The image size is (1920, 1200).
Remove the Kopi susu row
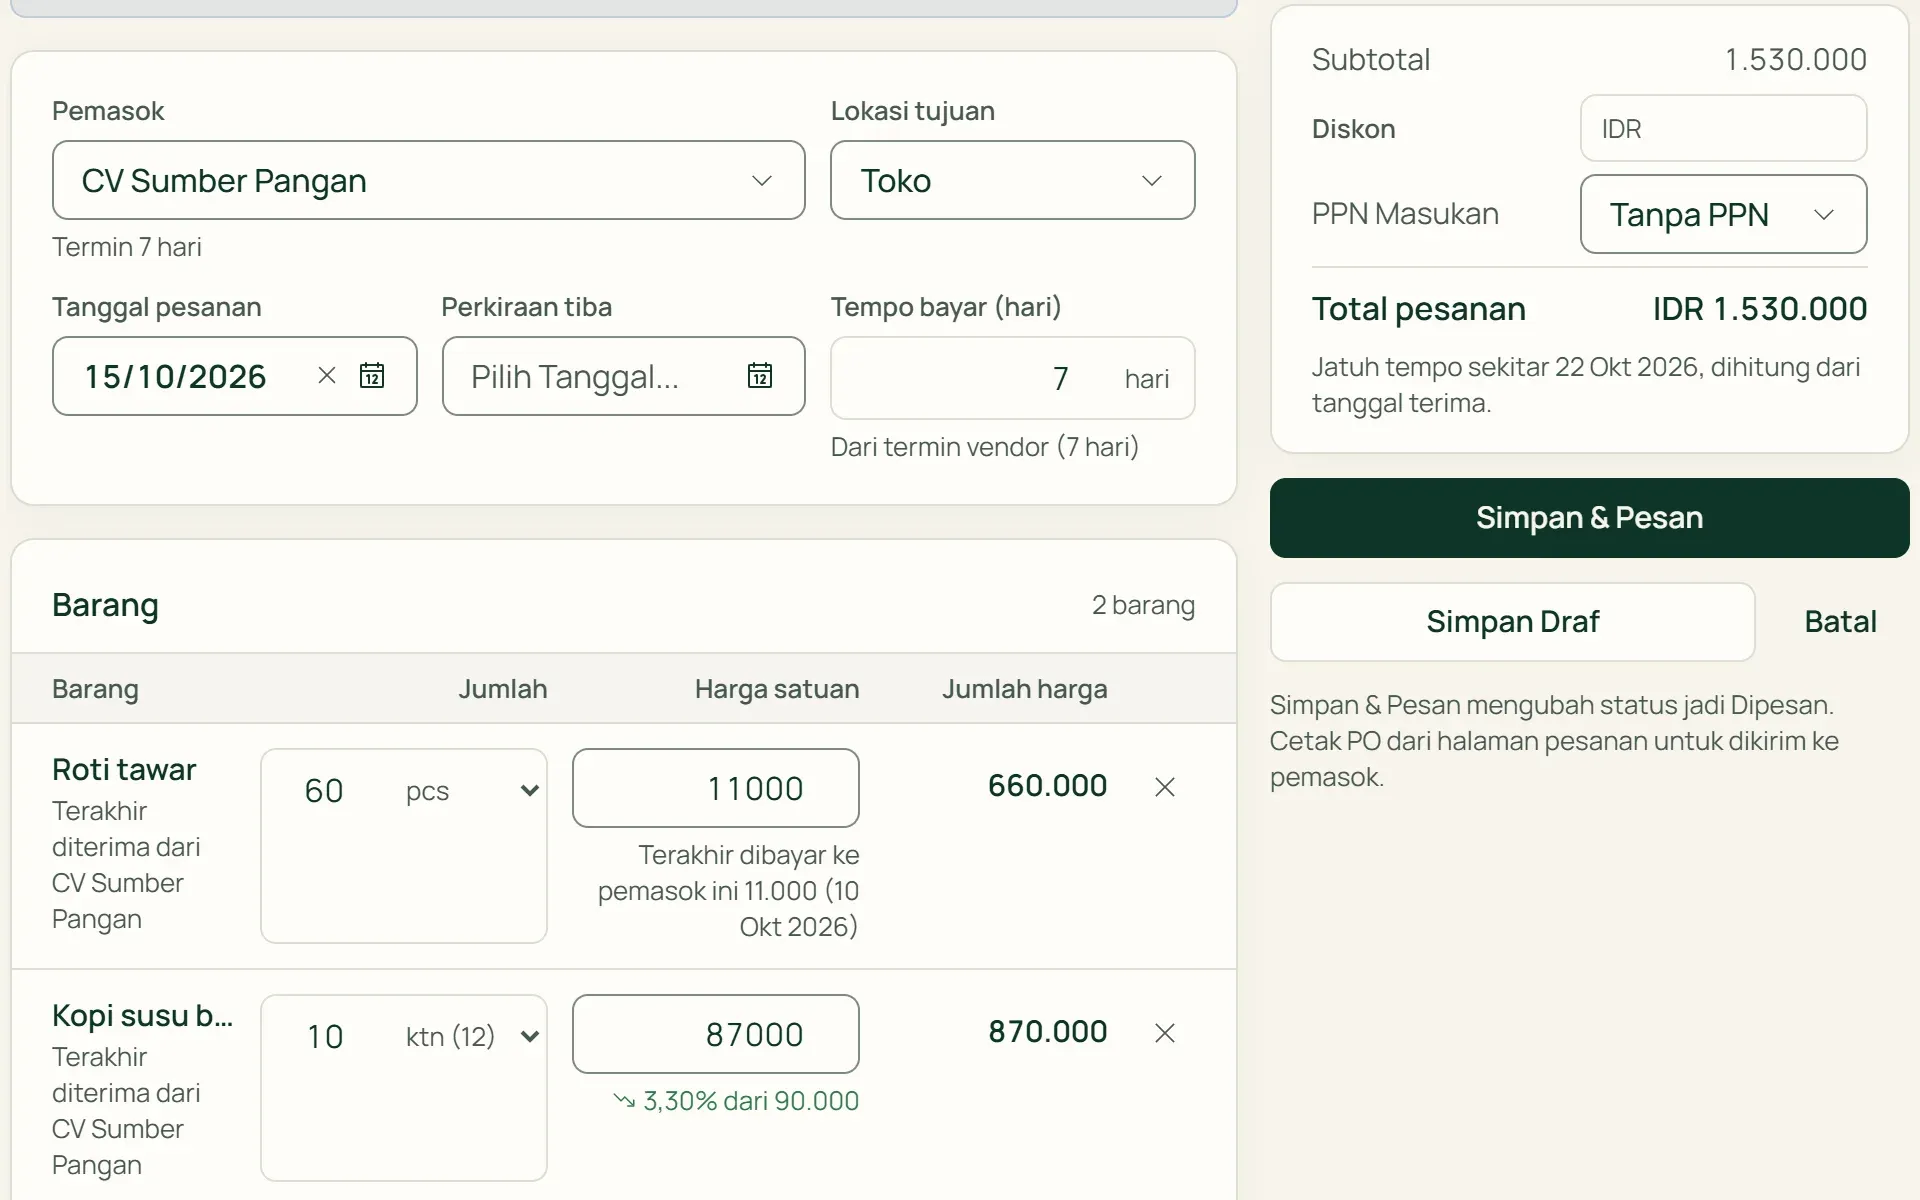(x=1165, y=1033)
